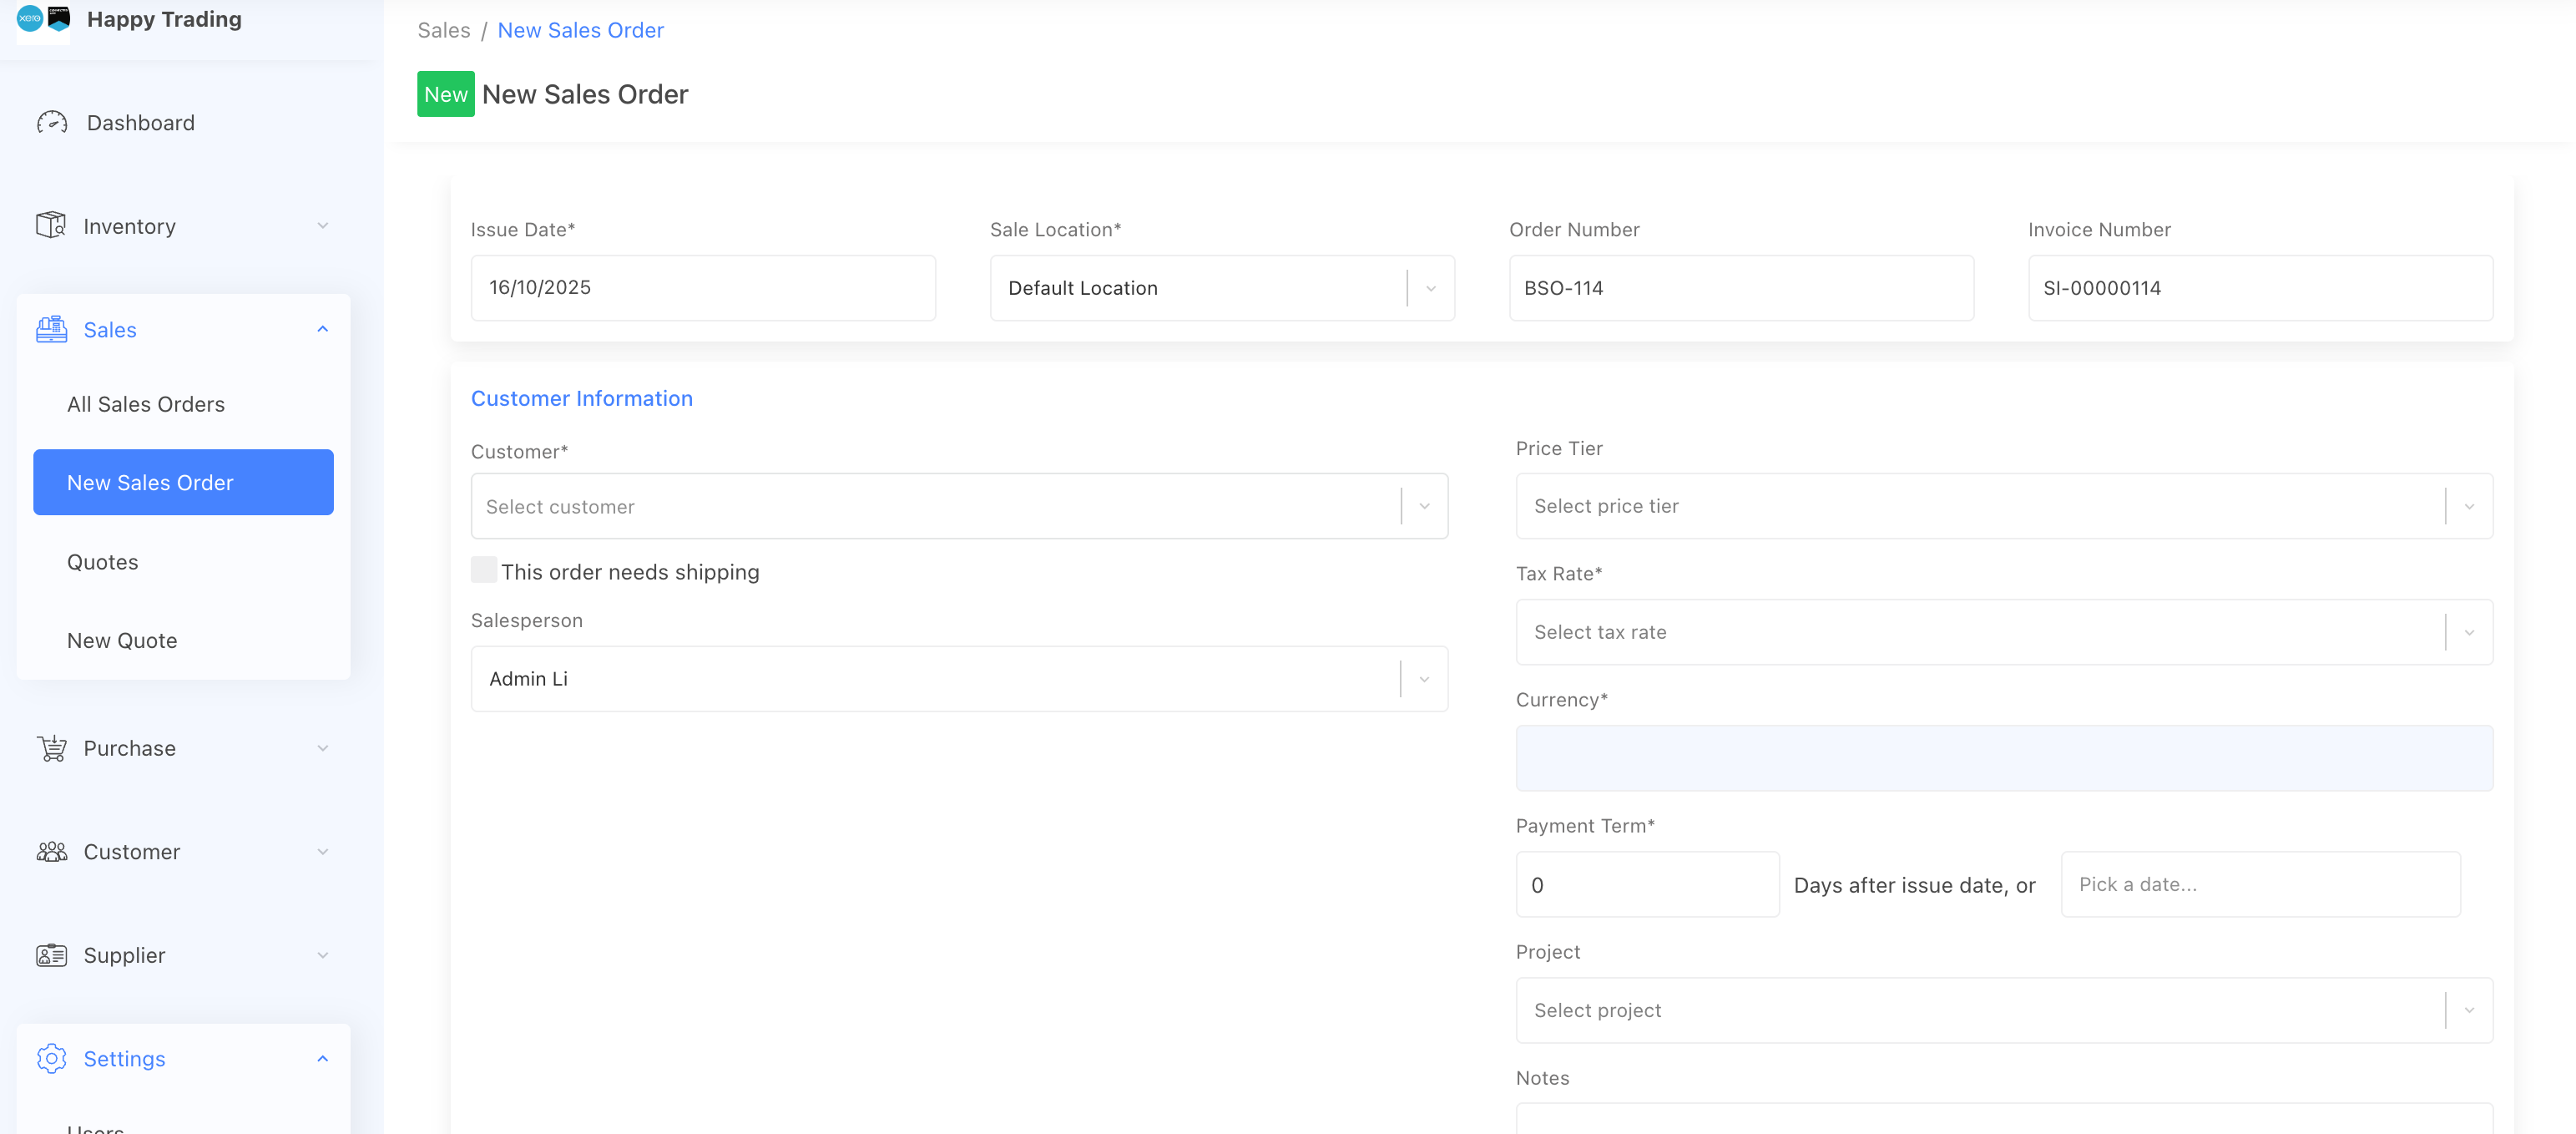Click the Order Number input field
This screenshot has width=2576, height=1134.
(1740, 288)
